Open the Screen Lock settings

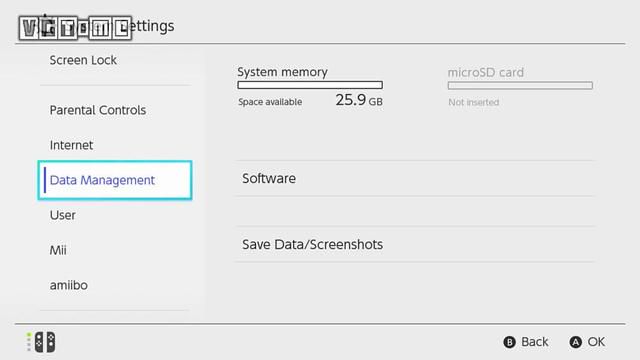tap(83, 60)
